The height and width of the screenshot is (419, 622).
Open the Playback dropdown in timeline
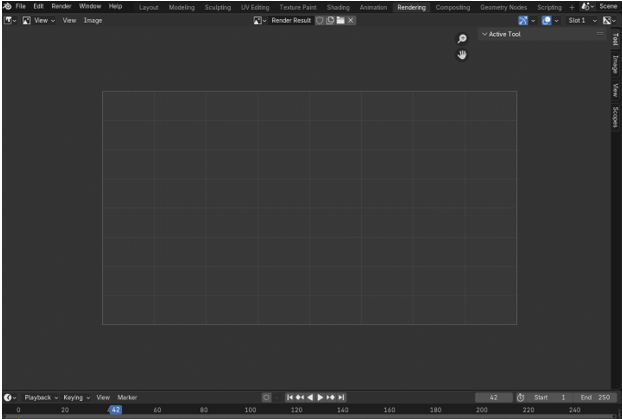click(x=41, y=397)
